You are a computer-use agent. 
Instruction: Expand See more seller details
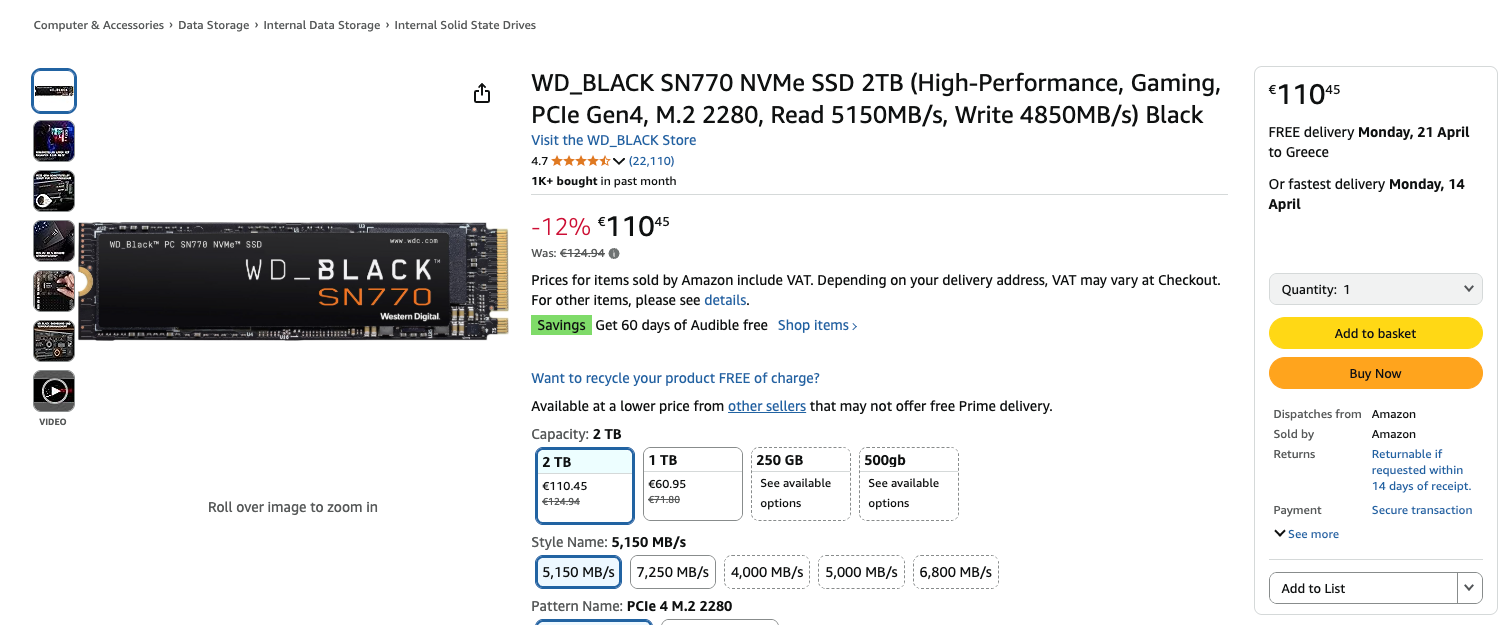pyautogui.click(x=1306, y=534)
